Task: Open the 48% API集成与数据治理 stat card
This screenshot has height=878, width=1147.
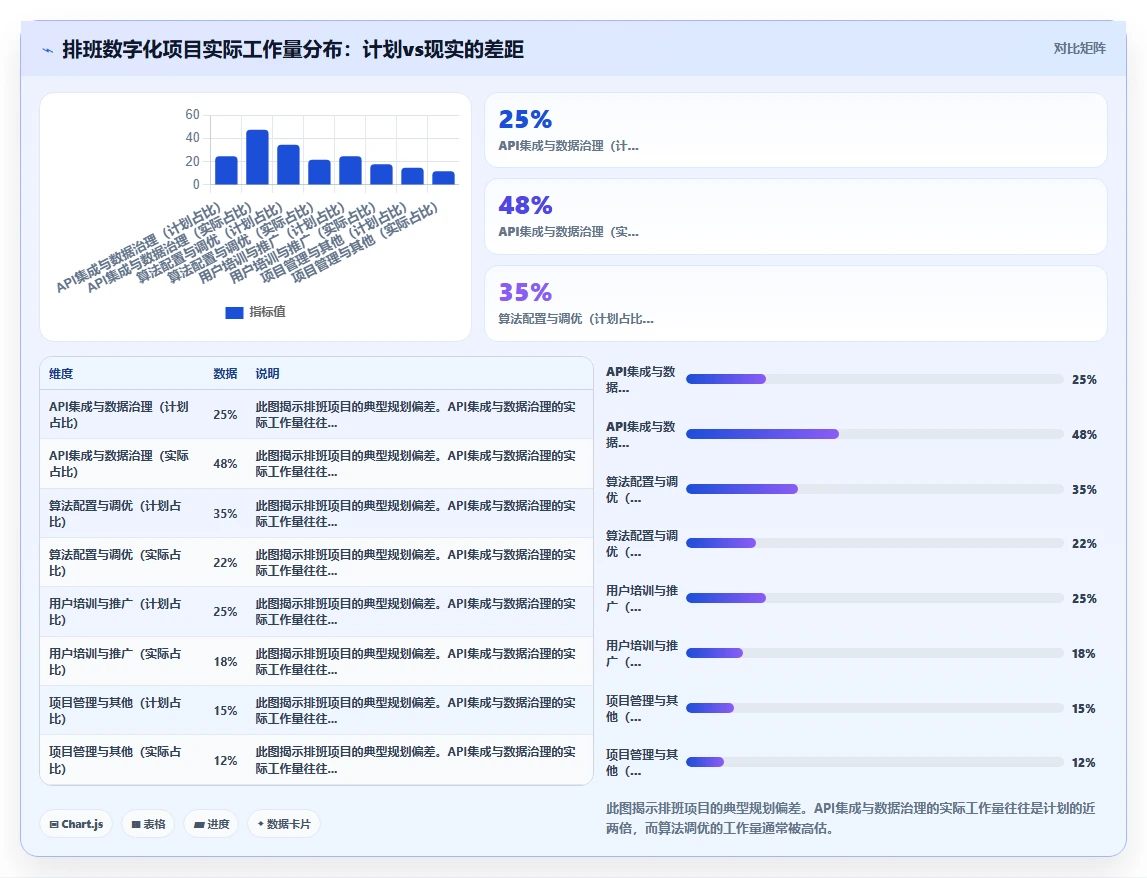Action: (796, 217)
